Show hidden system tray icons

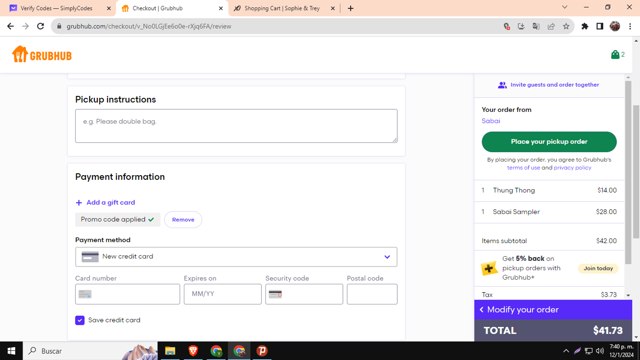566,351
